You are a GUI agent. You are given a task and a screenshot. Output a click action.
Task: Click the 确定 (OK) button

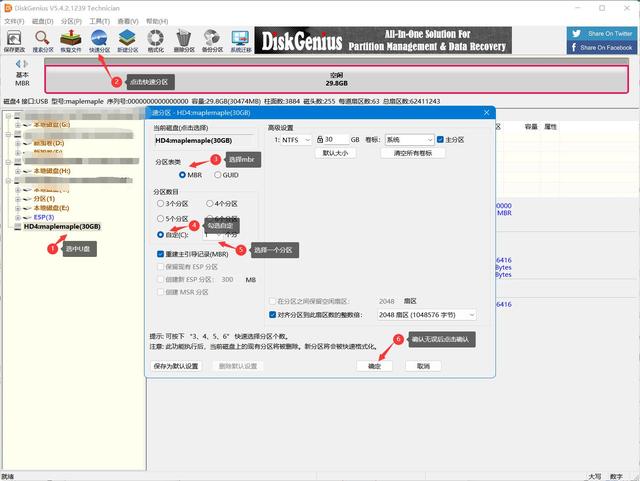pos(374,366)
